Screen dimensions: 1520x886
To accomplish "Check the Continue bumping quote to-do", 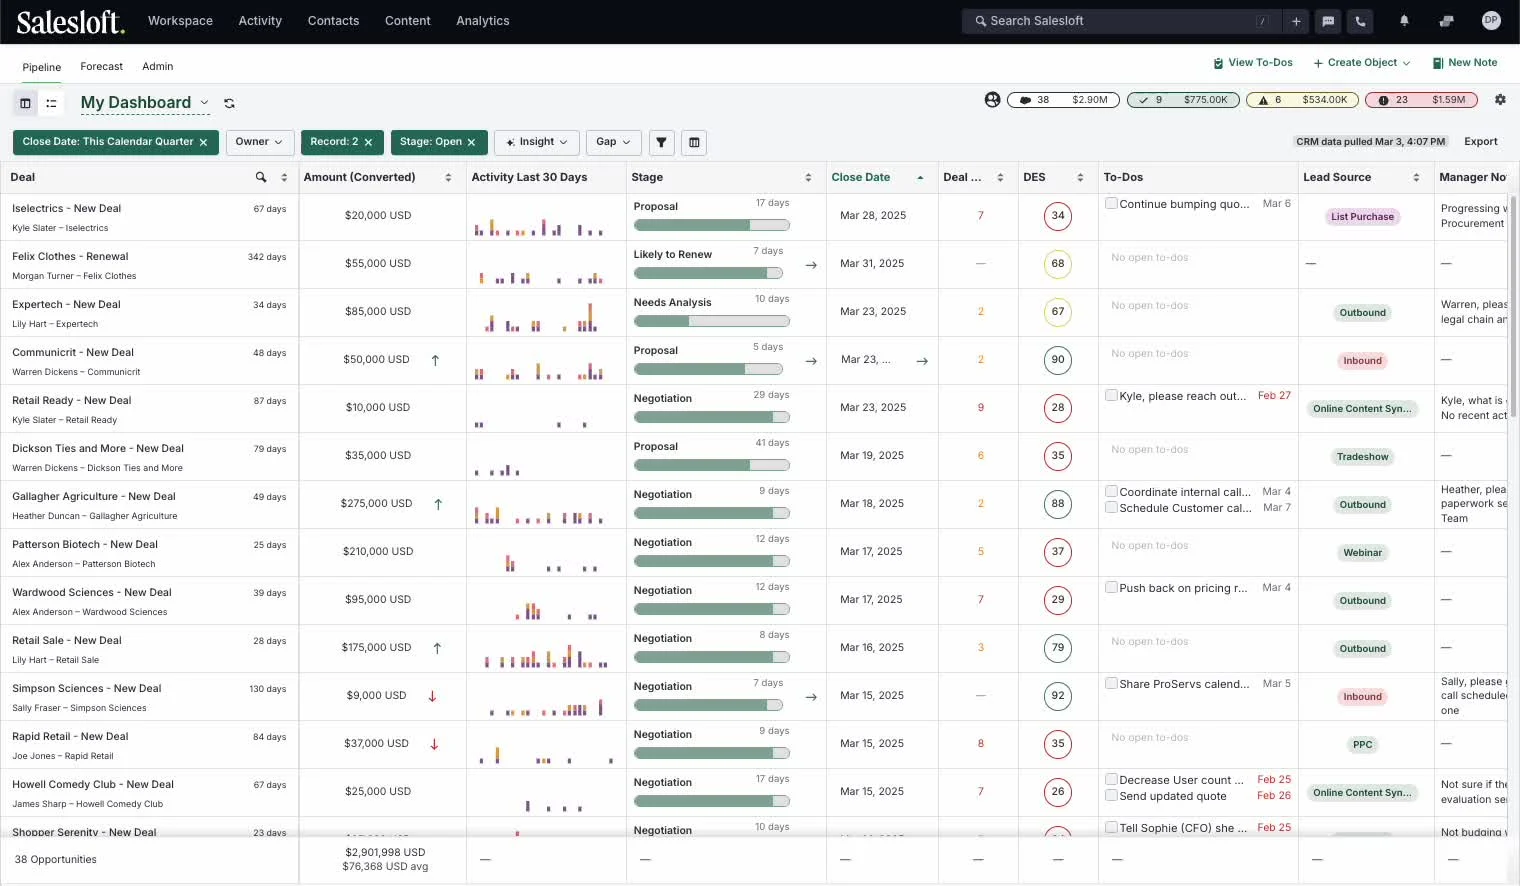I will coord(1111,203).
